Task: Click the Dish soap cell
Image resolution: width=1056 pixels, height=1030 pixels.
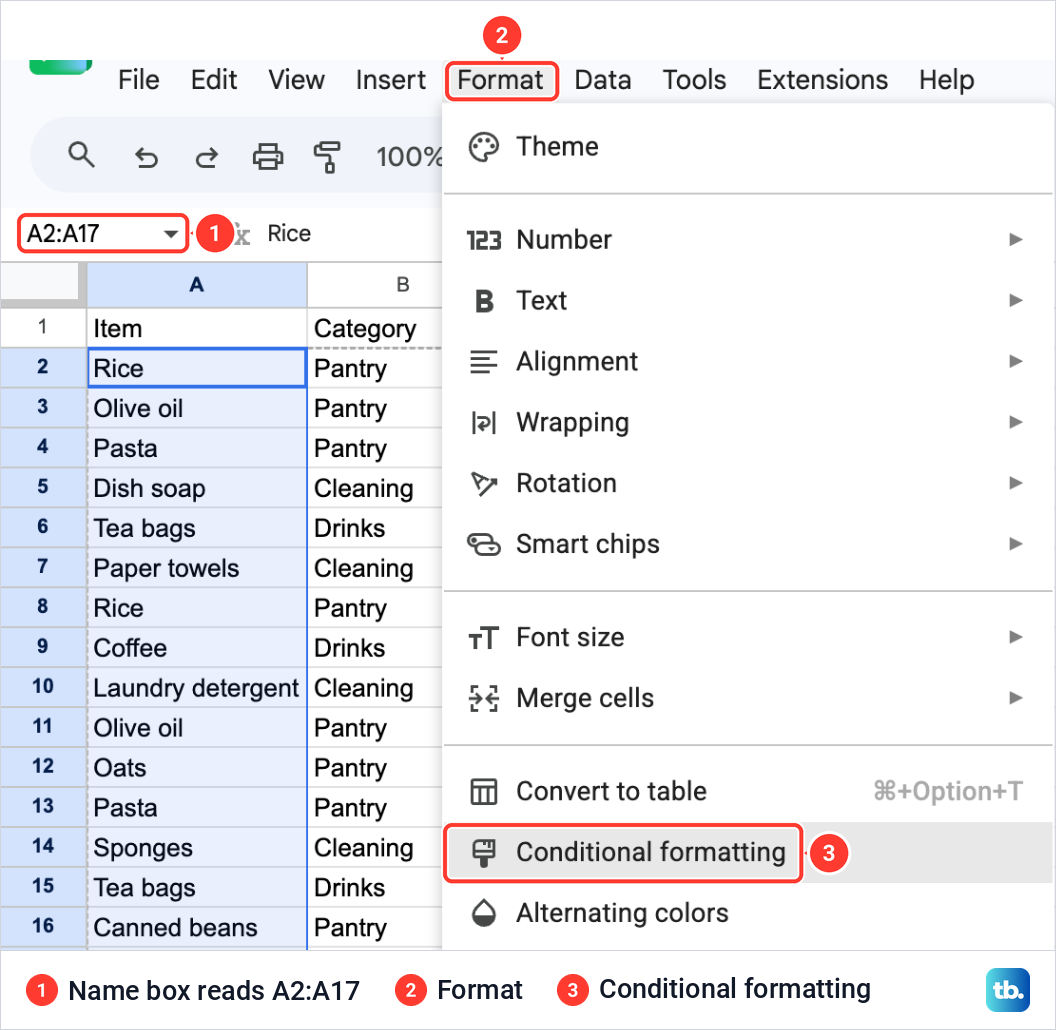Action: click(197, 488)
